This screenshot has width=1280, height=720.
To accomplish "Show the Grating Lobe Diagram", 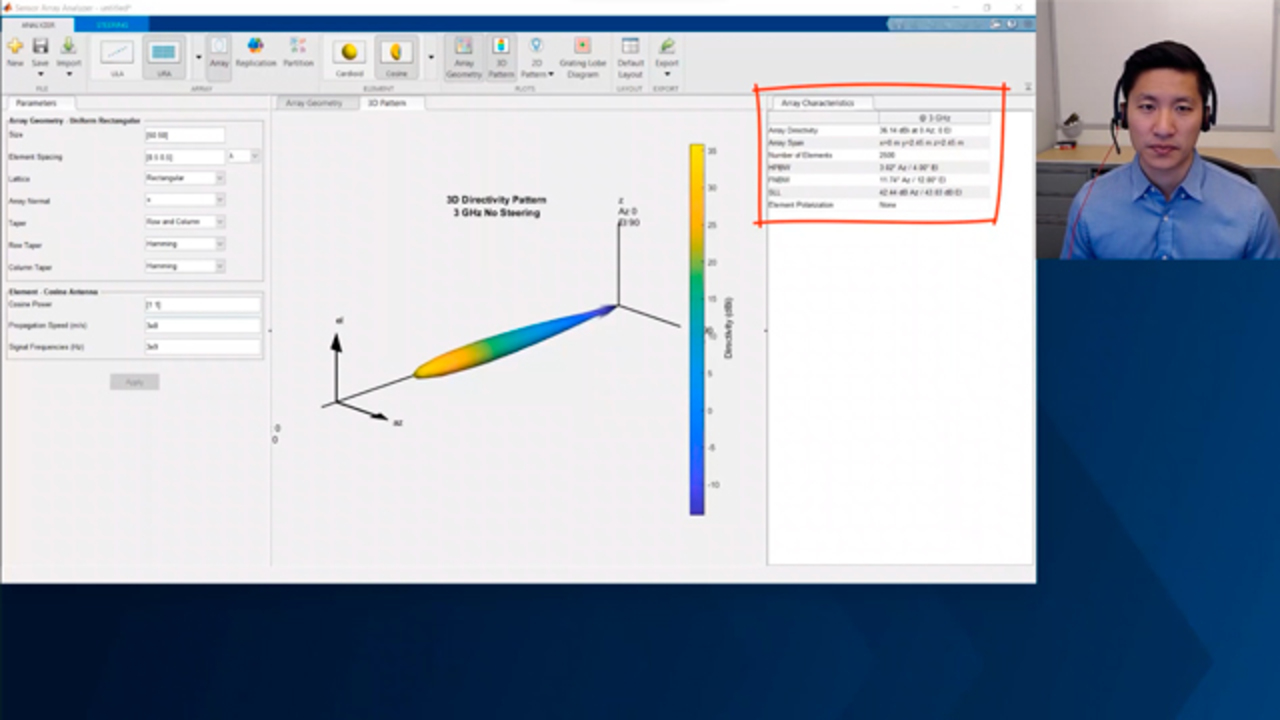I will click(582, 57).
